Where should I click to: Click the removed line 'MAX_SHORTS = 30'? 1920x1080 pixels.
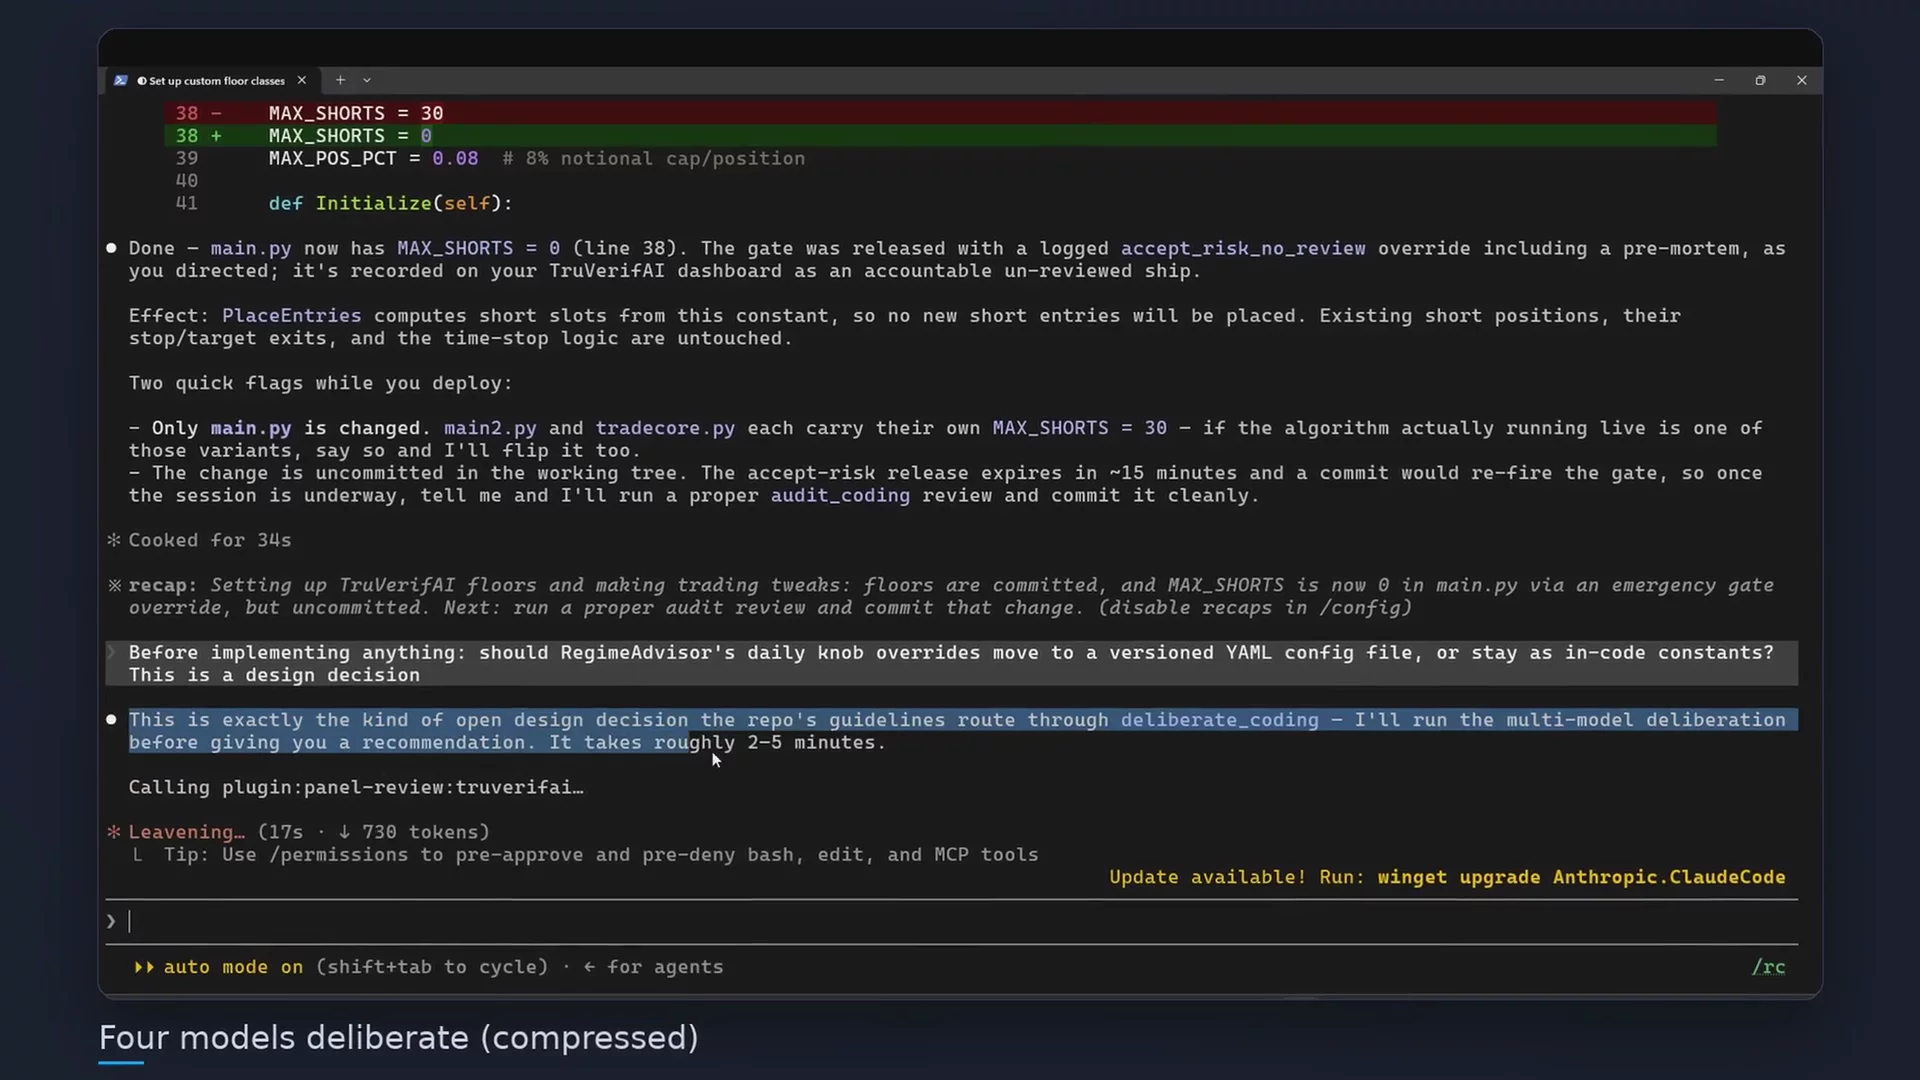940,113
